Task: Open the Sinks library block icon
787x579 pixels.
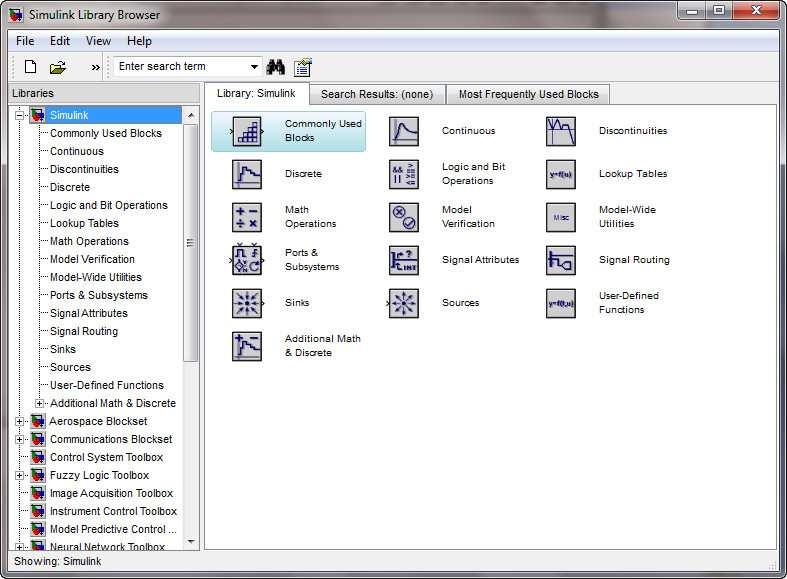Action: click(x=246, y=303)
